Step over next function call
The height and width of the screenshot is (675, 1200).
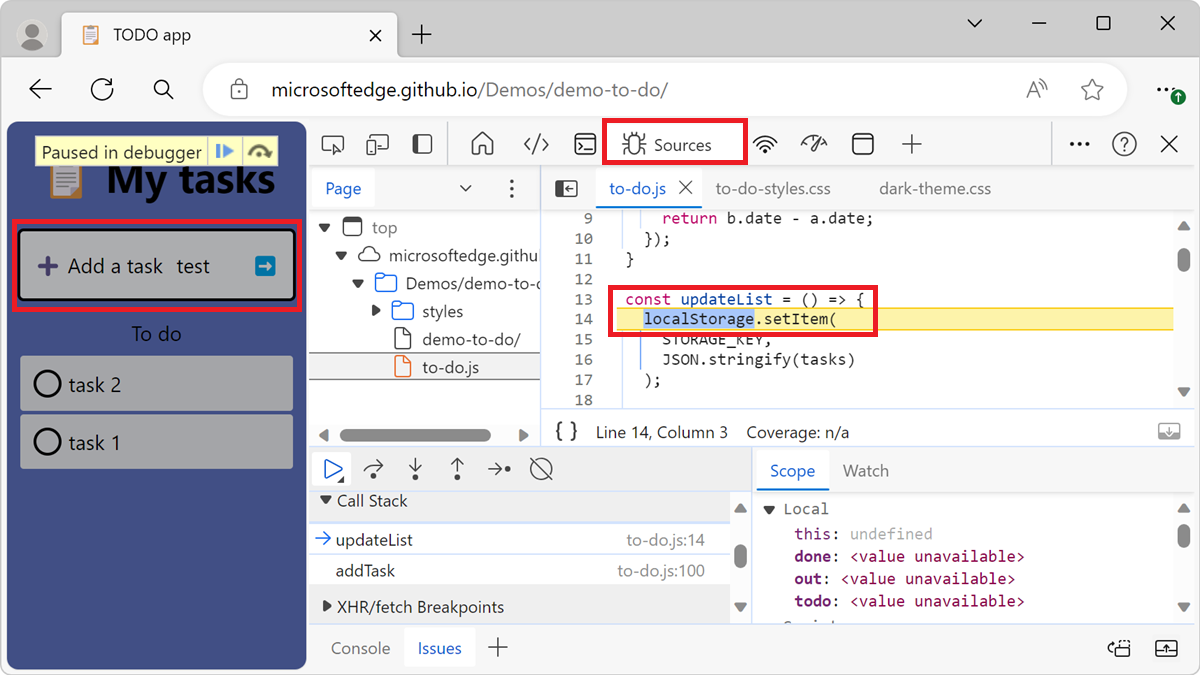[x=373, y=468]
